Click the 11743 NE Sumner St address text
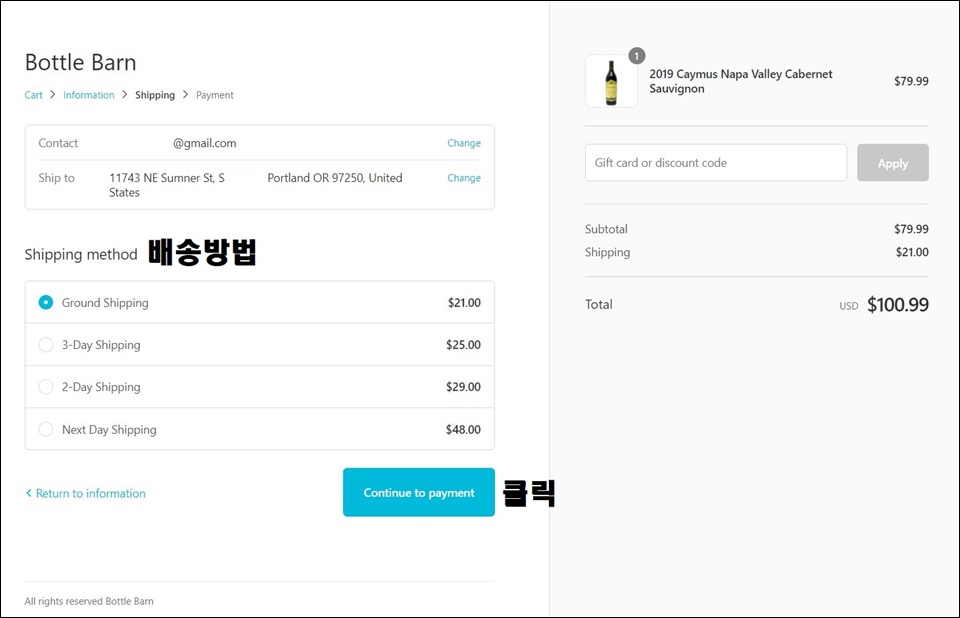Image resolution: width=960 pixels, height=618 pixels. 167,178
